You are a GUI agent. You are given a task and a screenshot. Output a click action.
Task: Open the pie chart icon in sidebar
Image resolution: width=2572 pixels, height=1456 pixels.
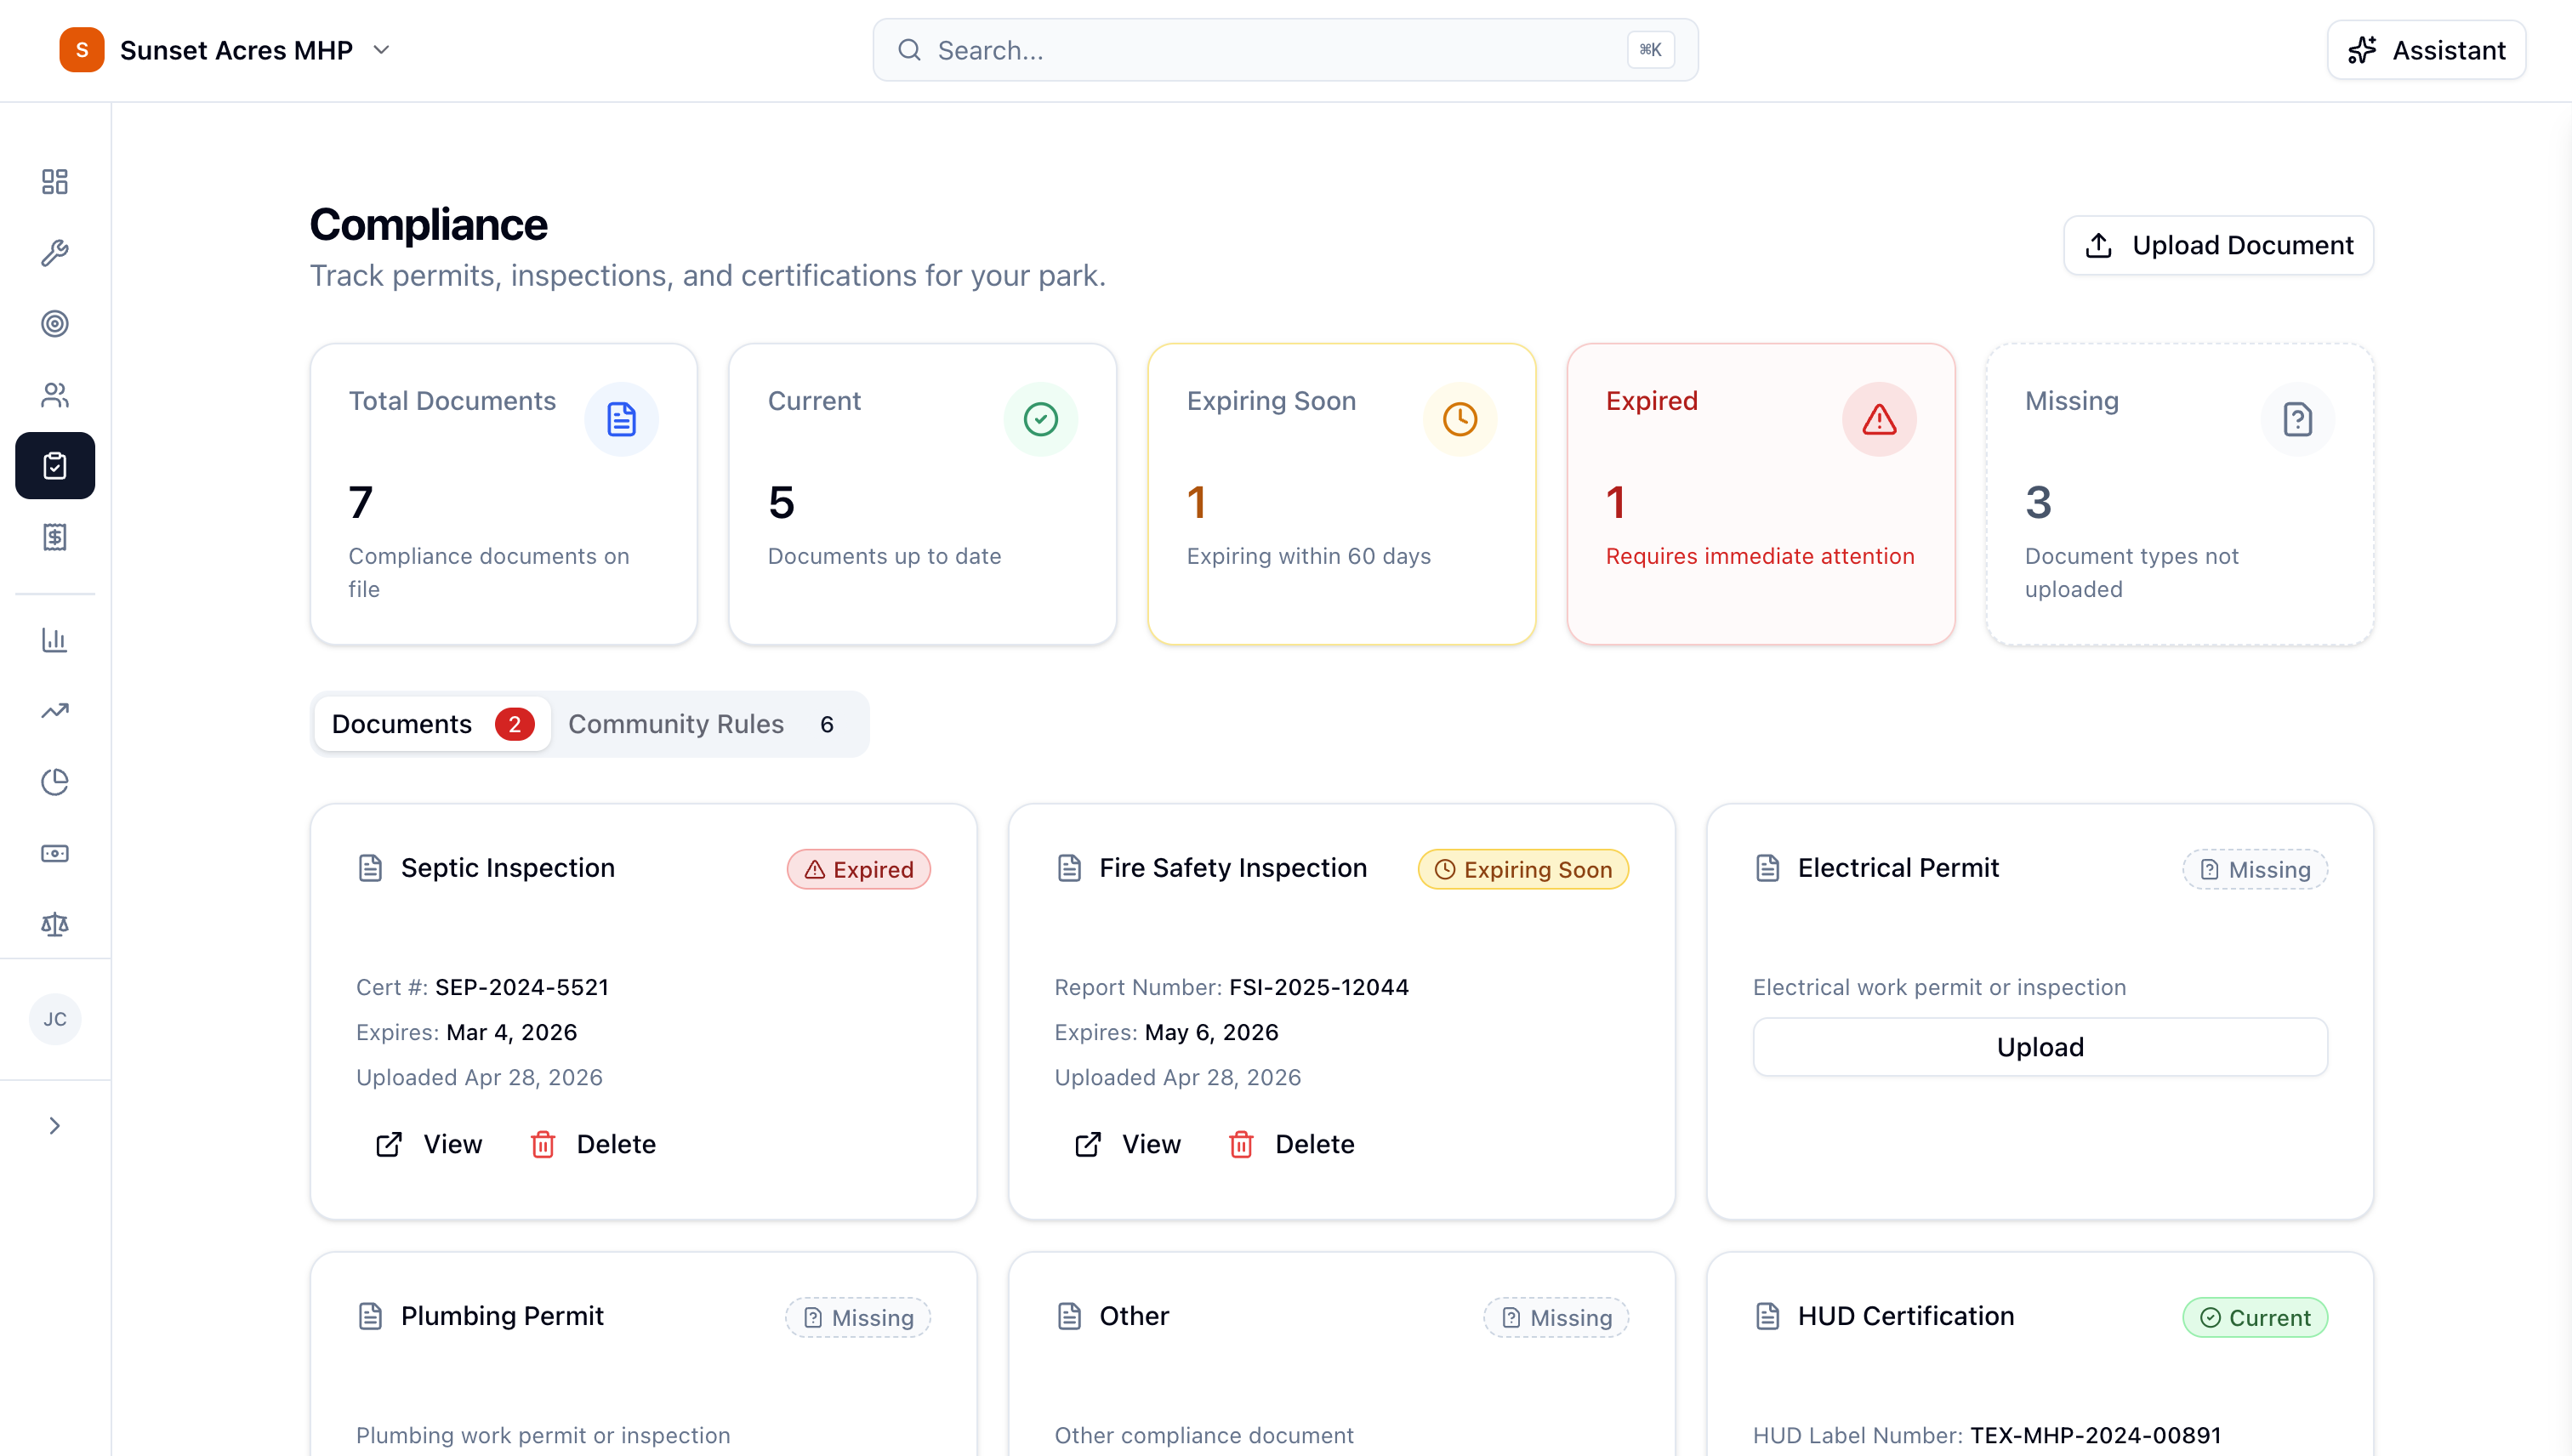(55, 782)
